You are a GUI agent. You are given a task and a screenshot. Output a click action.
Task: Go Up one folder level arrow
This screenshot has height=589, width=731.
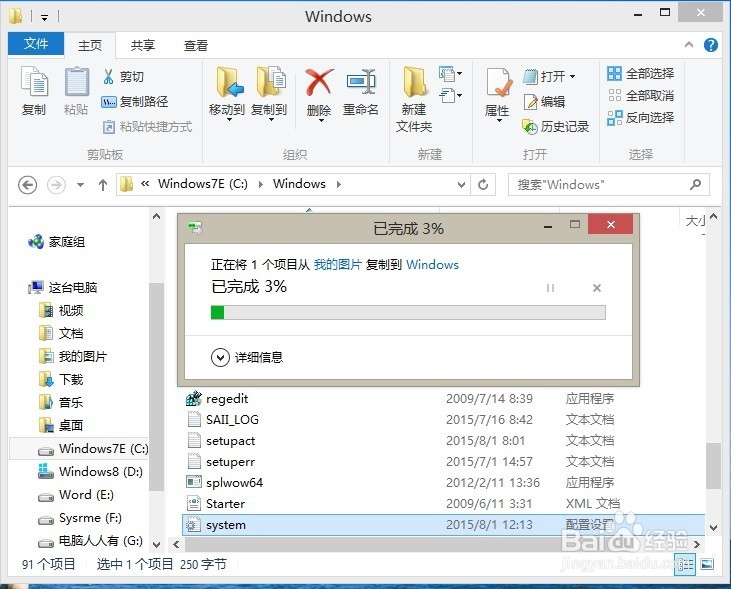pyautogui.click(x=103, y=185)
